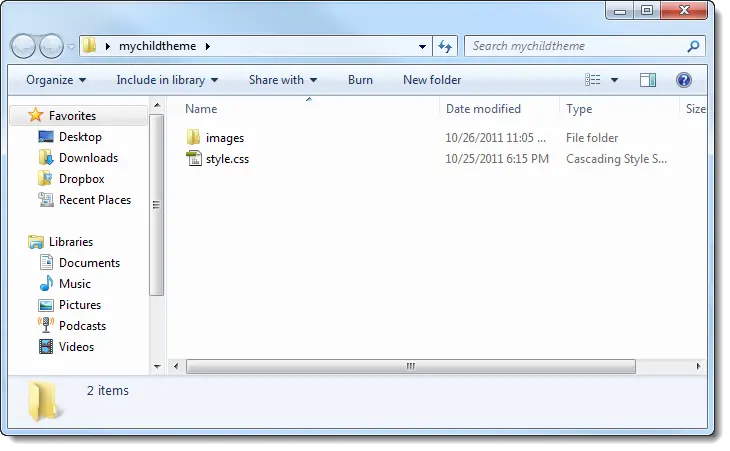The image size is (730, 451).
Task: Open the view options dropdown arrow
Action: (x=615, y=80)
